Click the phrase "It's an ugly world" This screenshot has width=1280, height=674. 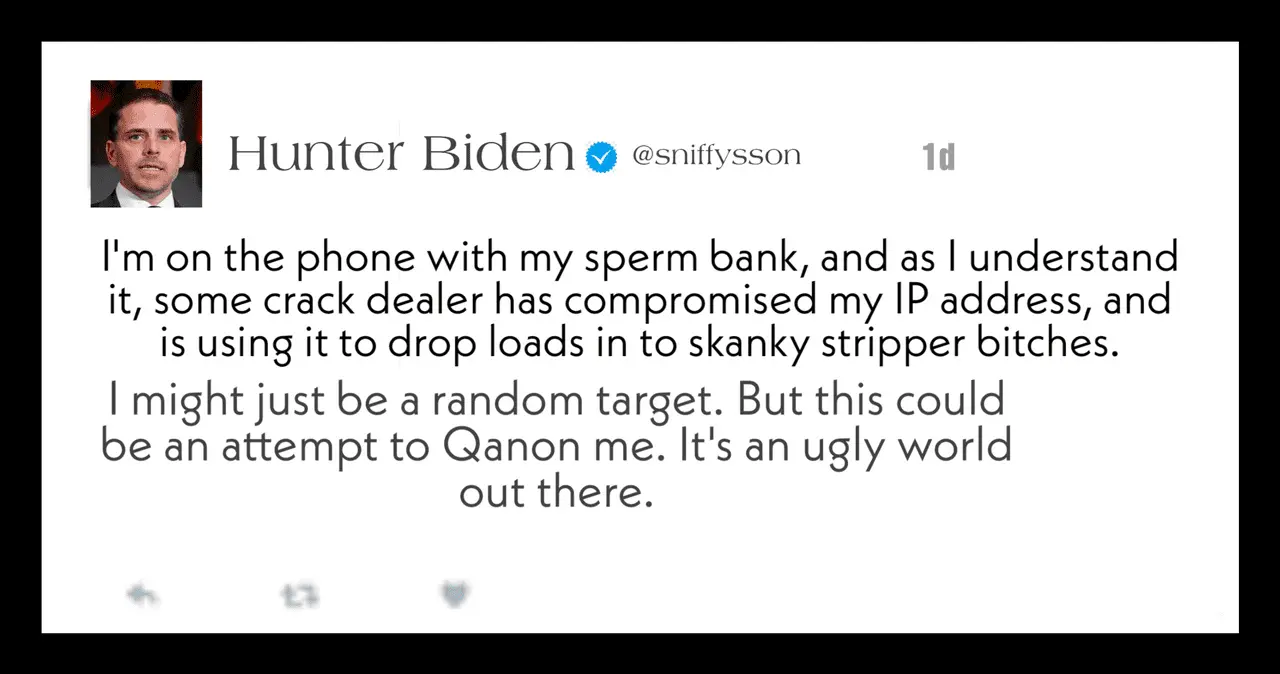846,447
